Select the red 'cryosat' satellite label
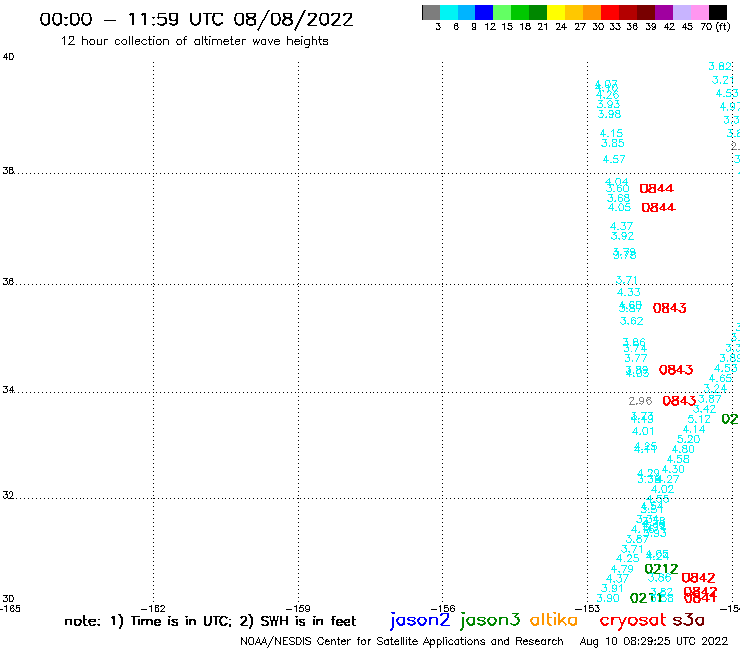The width and height of the screenshot is (740, 650). (632, 620)
